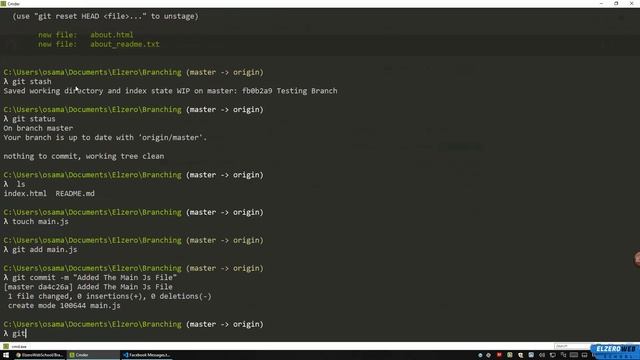The width and height of the screenshot is (640, 360).
Task: Click the 'README.md' file name in ls output
Action: [x=75, y=193]
